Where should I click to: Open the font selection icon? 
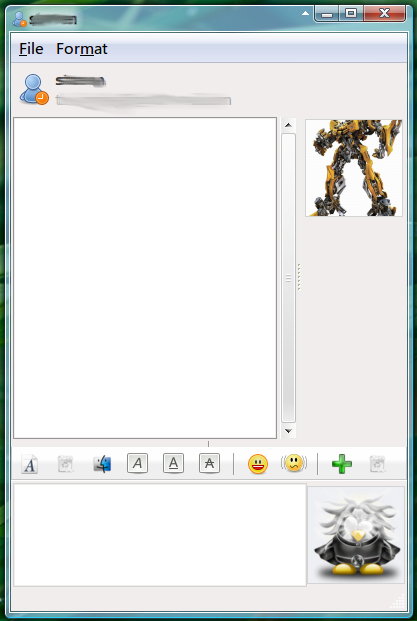click(x=30, y=464)
